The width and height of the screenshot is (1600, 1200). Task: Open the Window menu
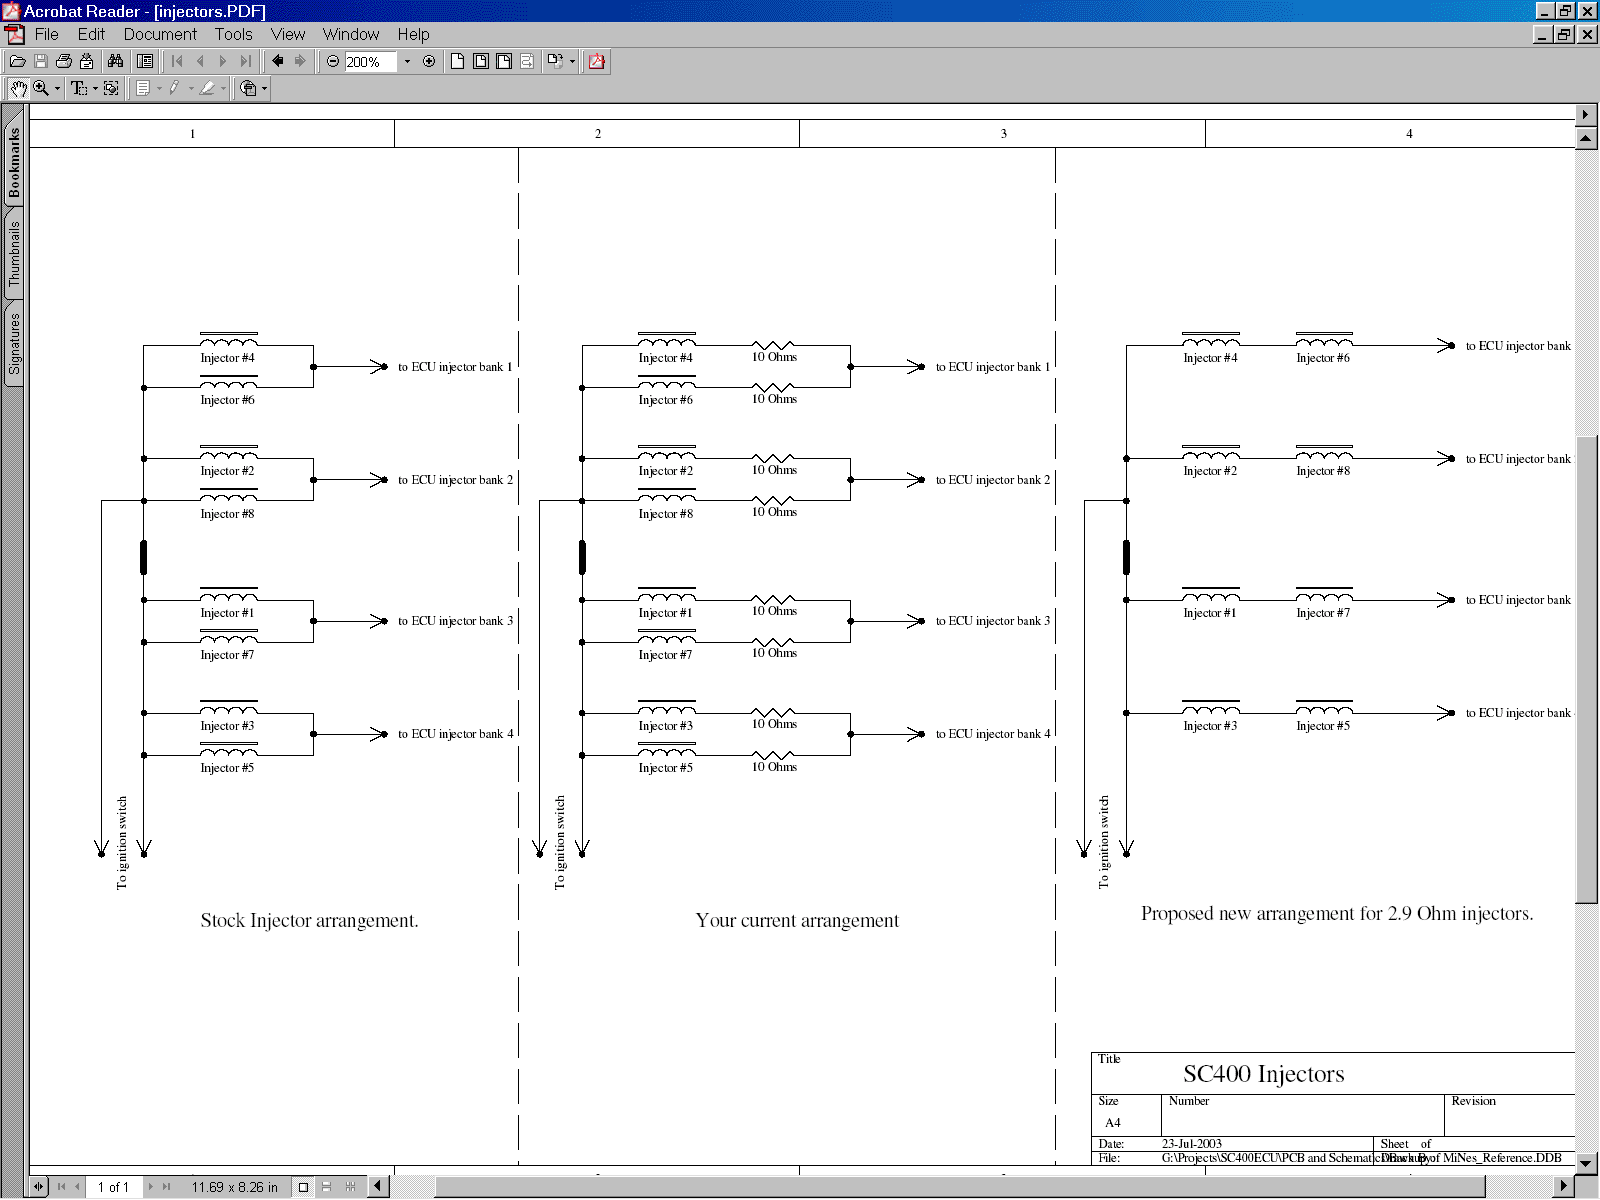pyautogui.click(x=350, y=34)
